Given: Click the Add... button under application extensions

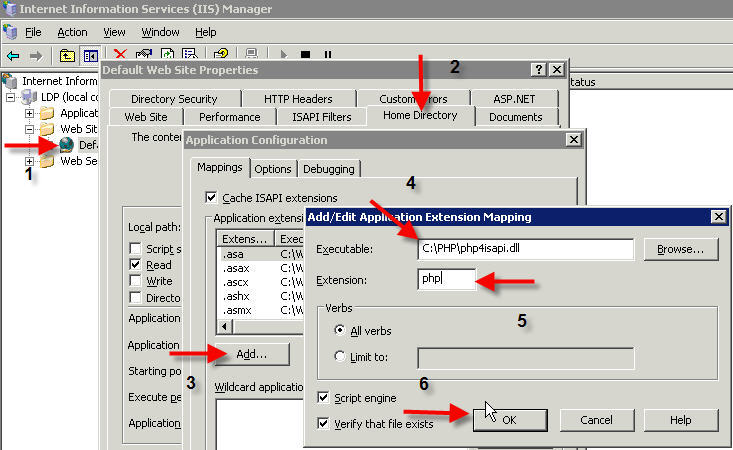Looking at the screenshot, I should [252, 354].
